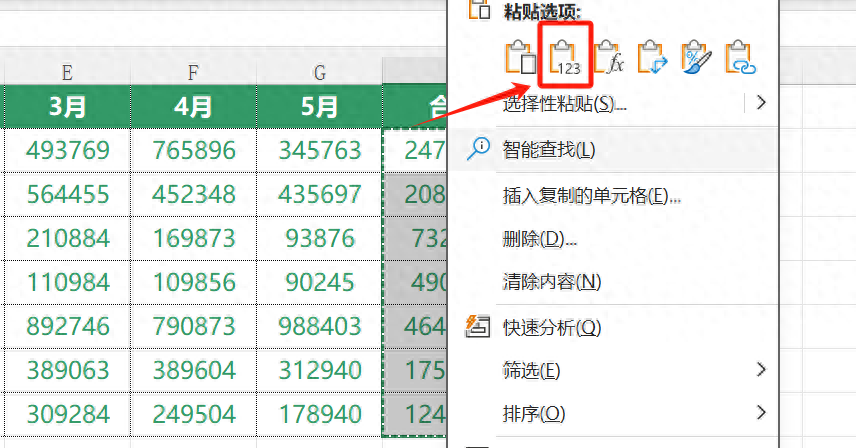Select cell with value 765896
The image size is (856, 448).
[x=193, y=151]
